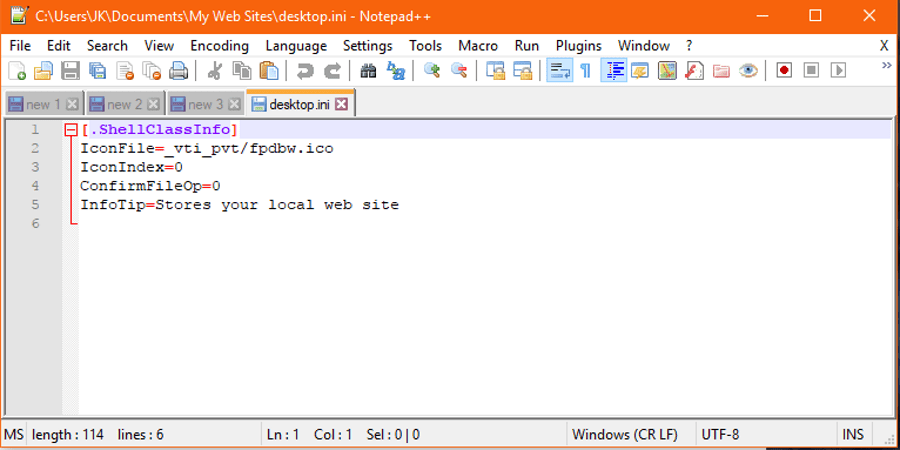Open the Function List icon
This screenshot has width=900, height=450.
pos(694,71)
